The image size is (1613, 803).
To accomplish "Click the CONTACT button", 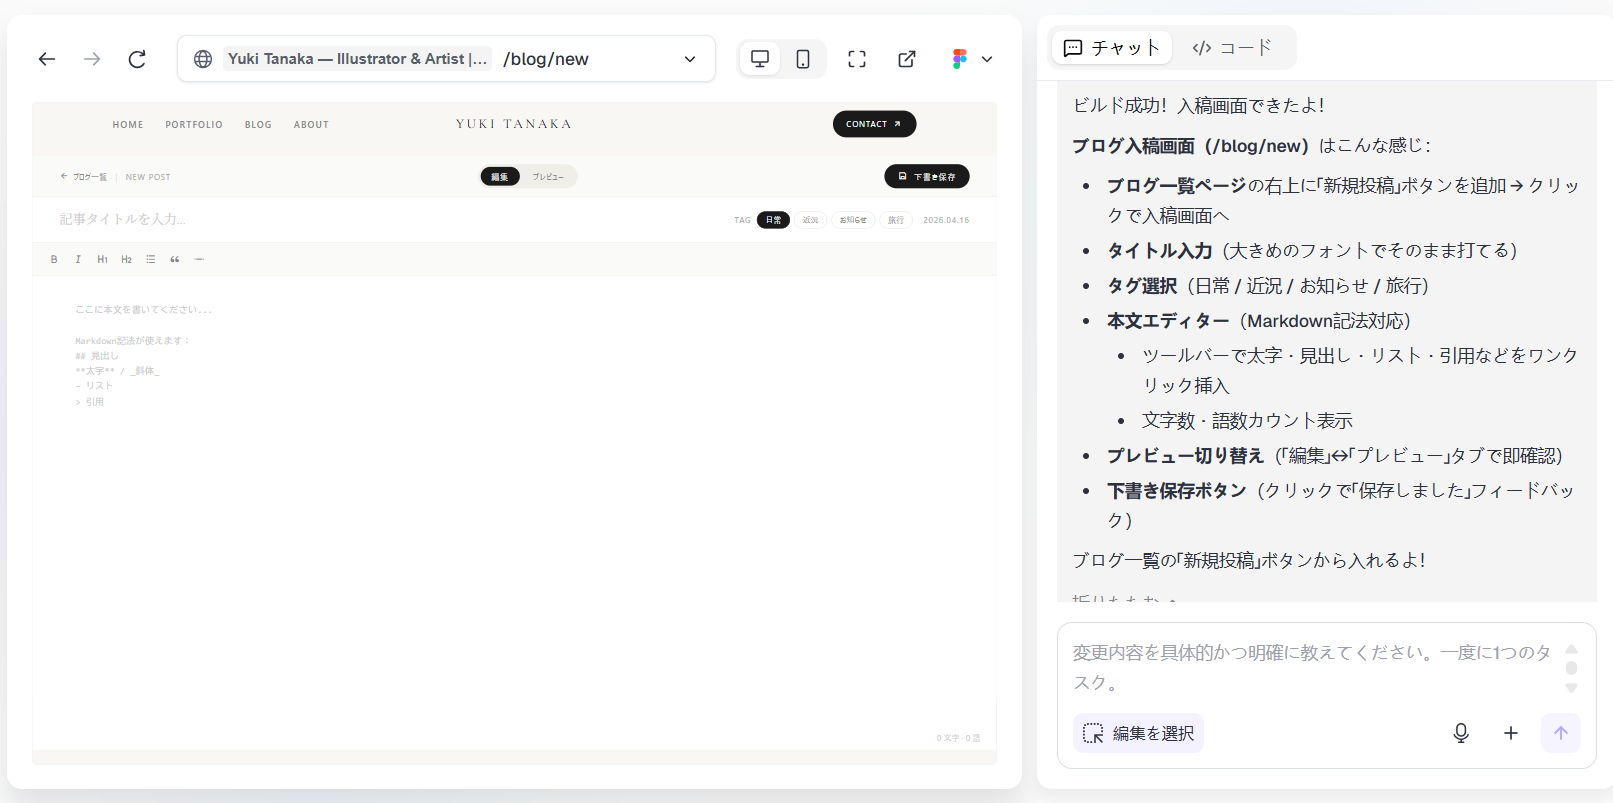I will [x=874, y=124].
